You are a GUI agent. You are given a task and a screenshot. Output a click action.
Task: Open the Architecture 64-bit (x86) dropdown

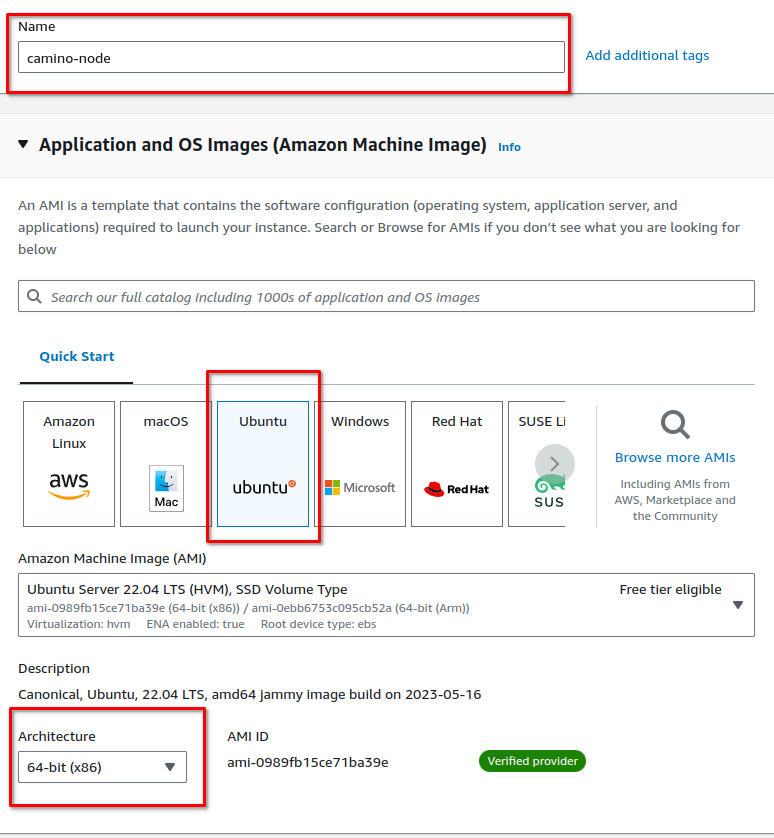(x=102, y=767)
